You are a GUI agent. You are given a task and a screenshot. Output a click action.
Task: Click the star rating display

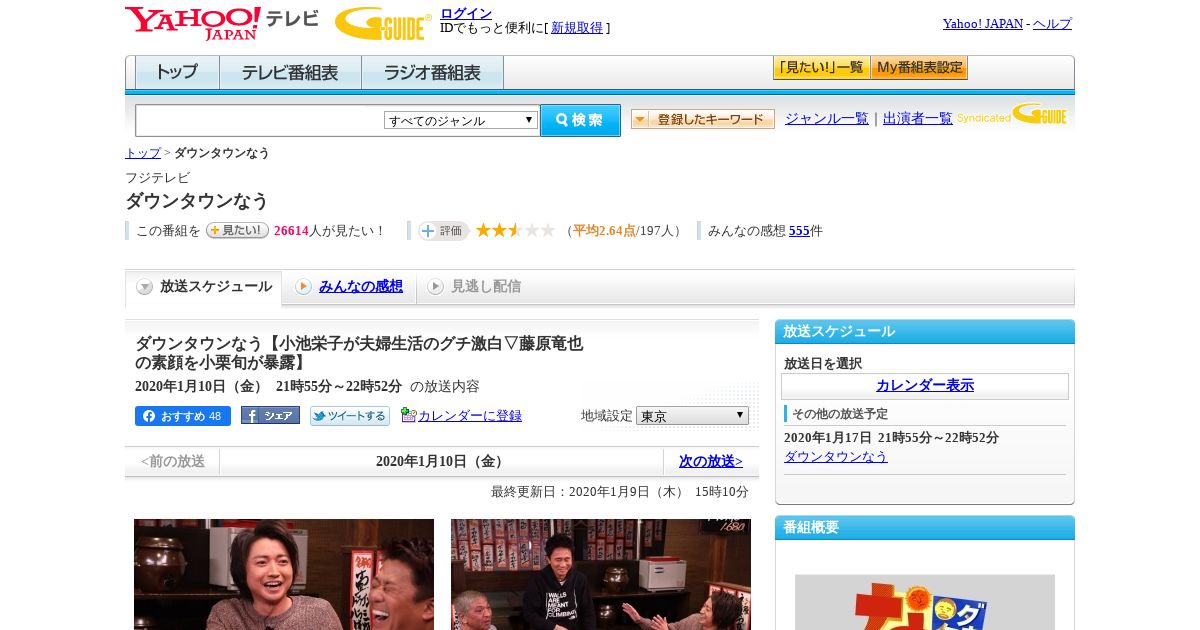point(515,230)
